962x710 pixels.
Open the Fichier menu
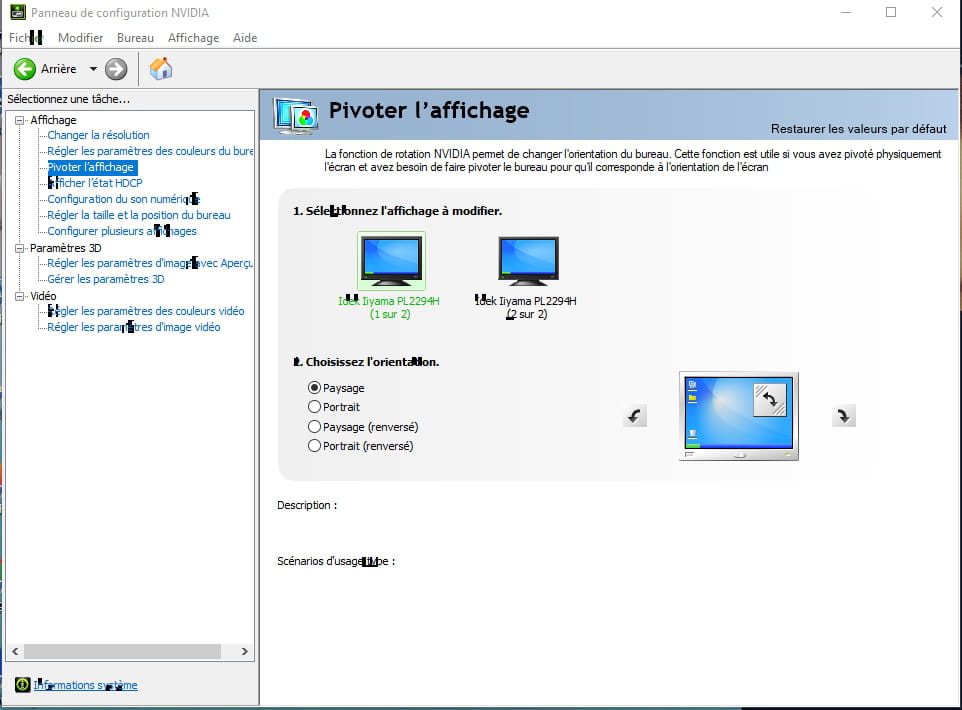pos(26,37)
